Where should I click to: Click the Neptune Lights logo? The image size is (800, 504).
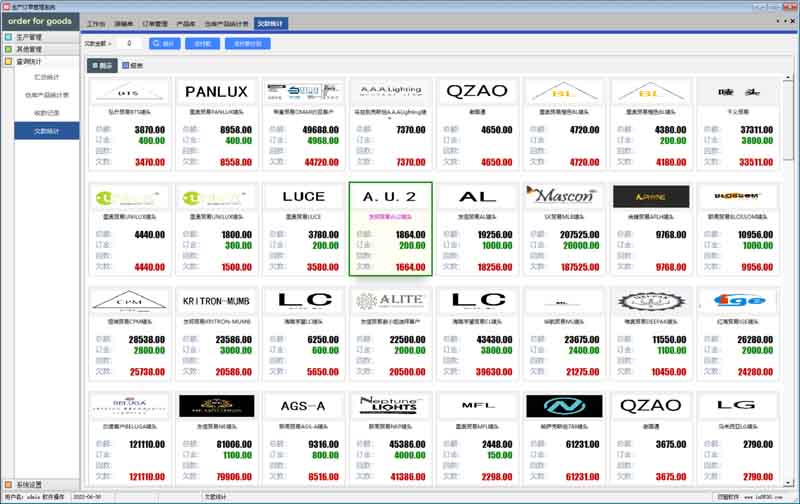pos(390,405)
